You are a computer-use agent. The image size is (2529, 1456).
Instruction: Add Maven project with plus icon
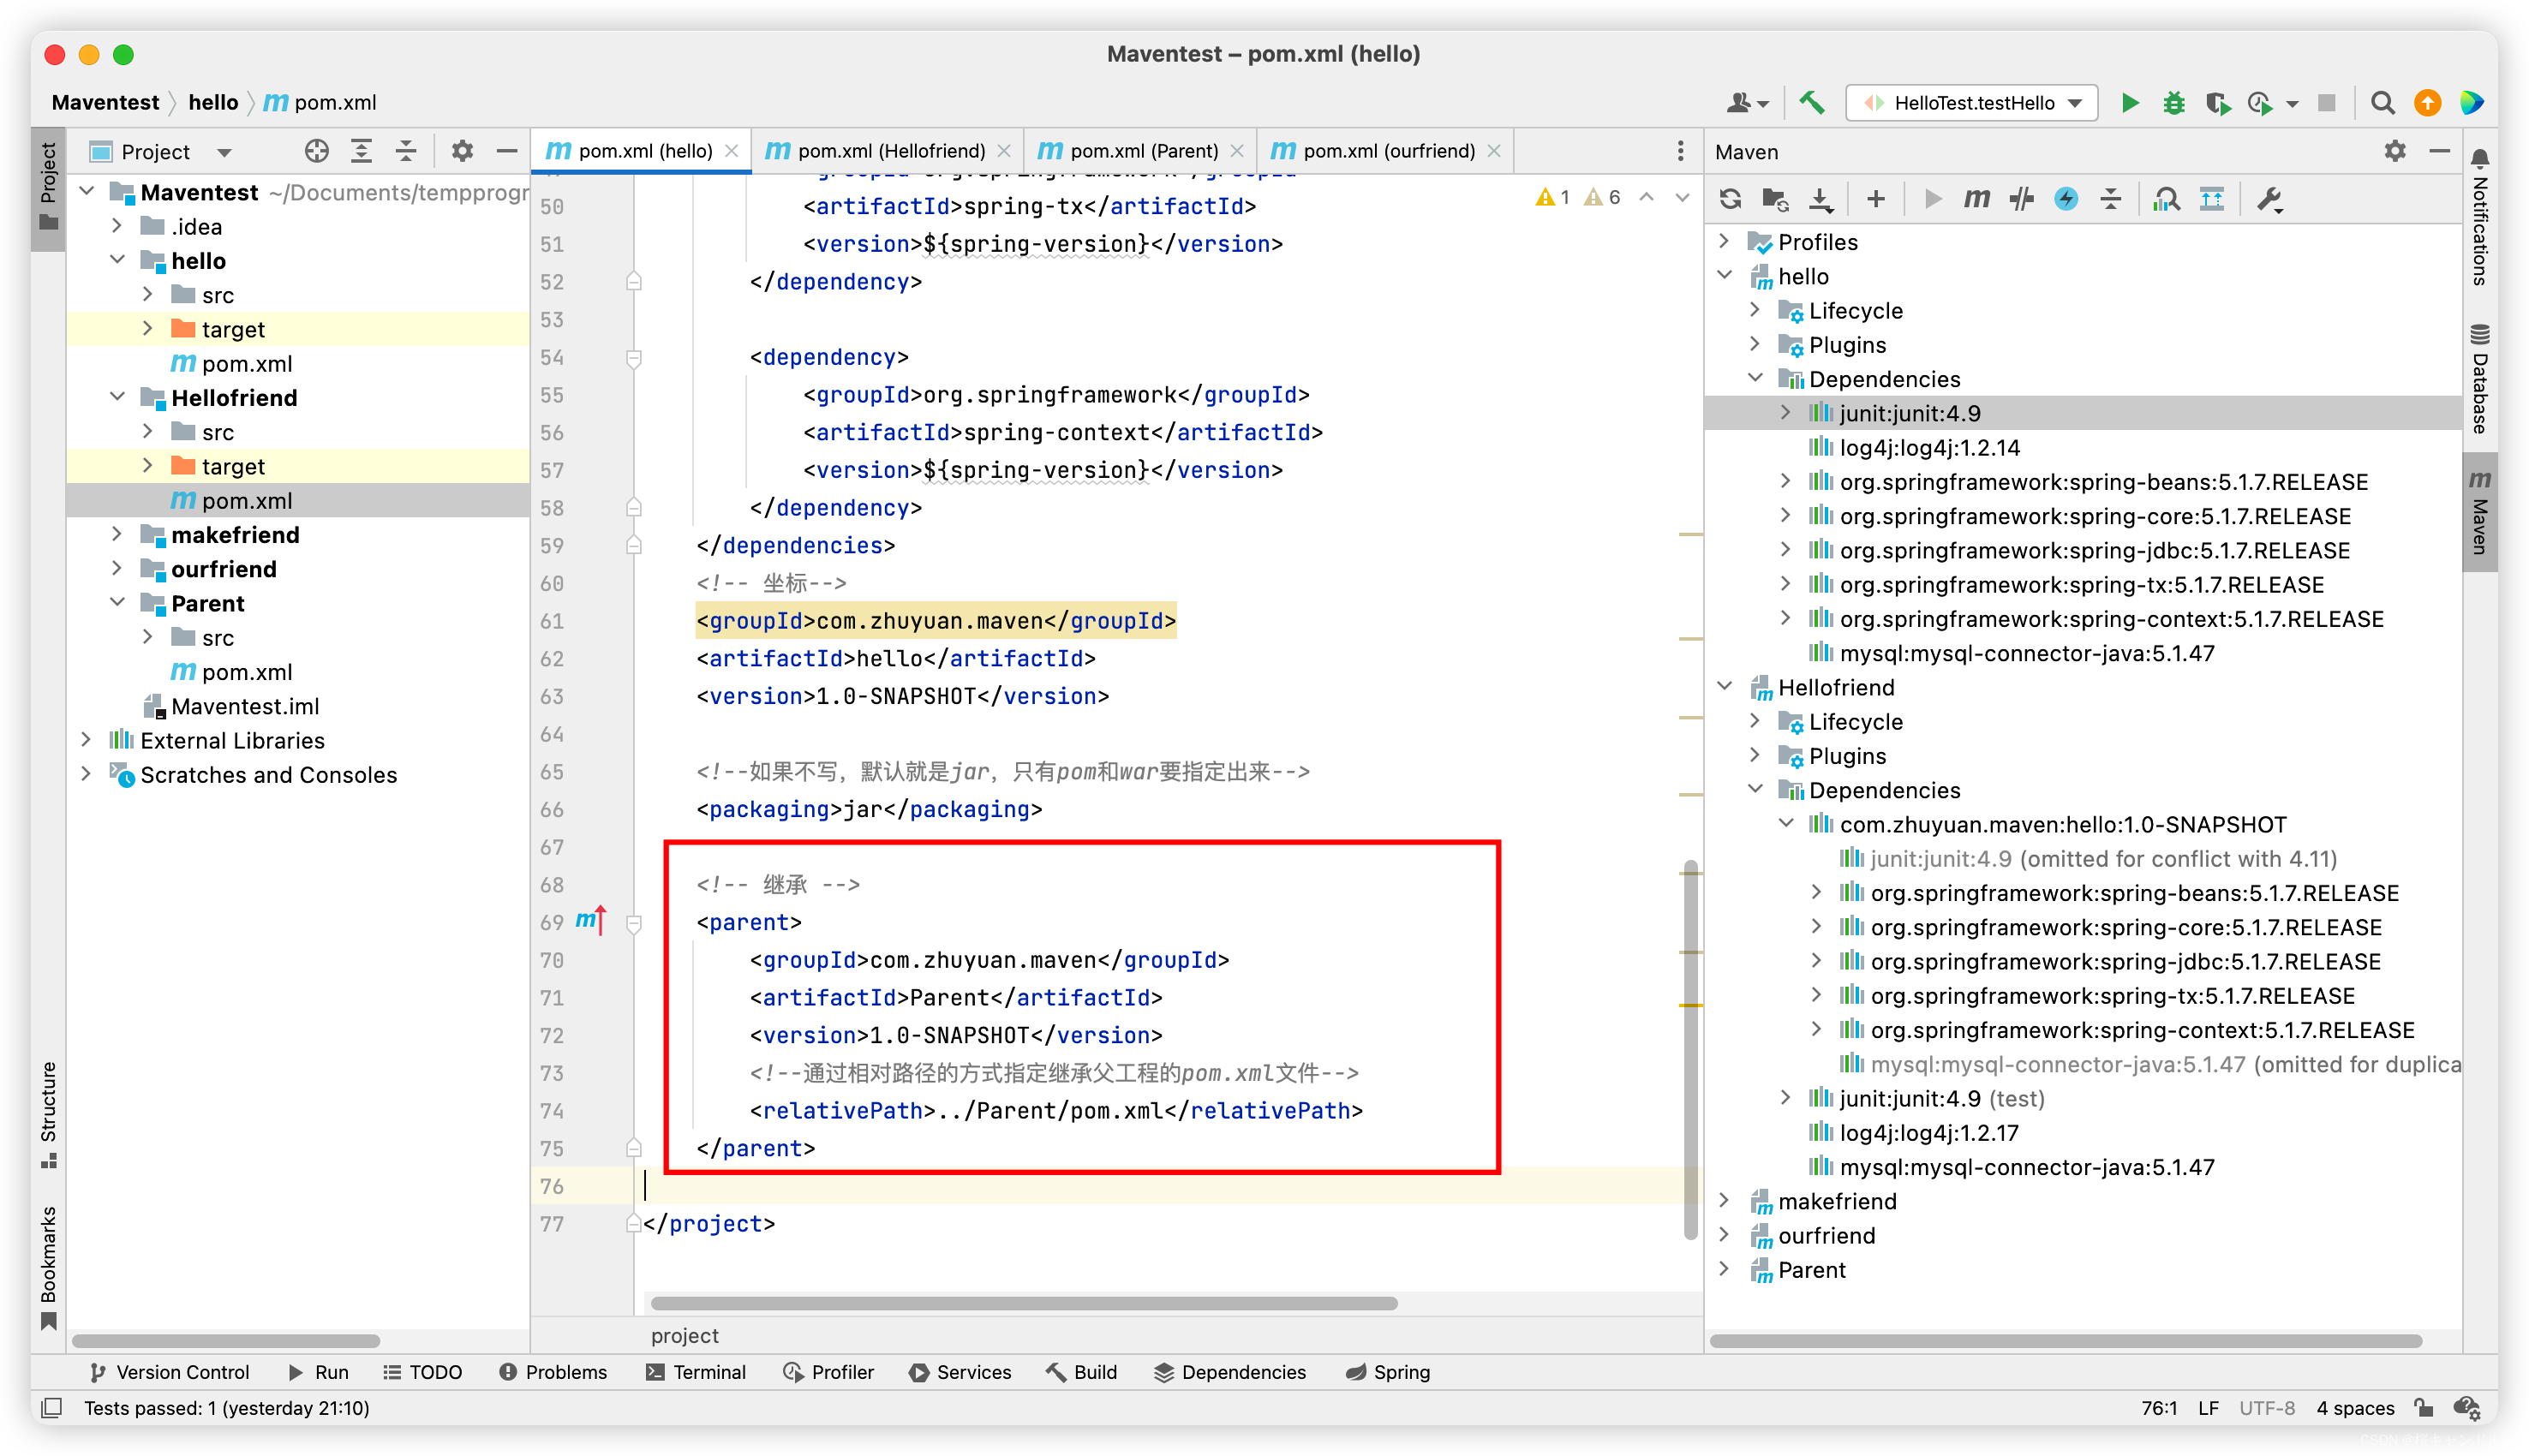click(x=1876, y=199)
